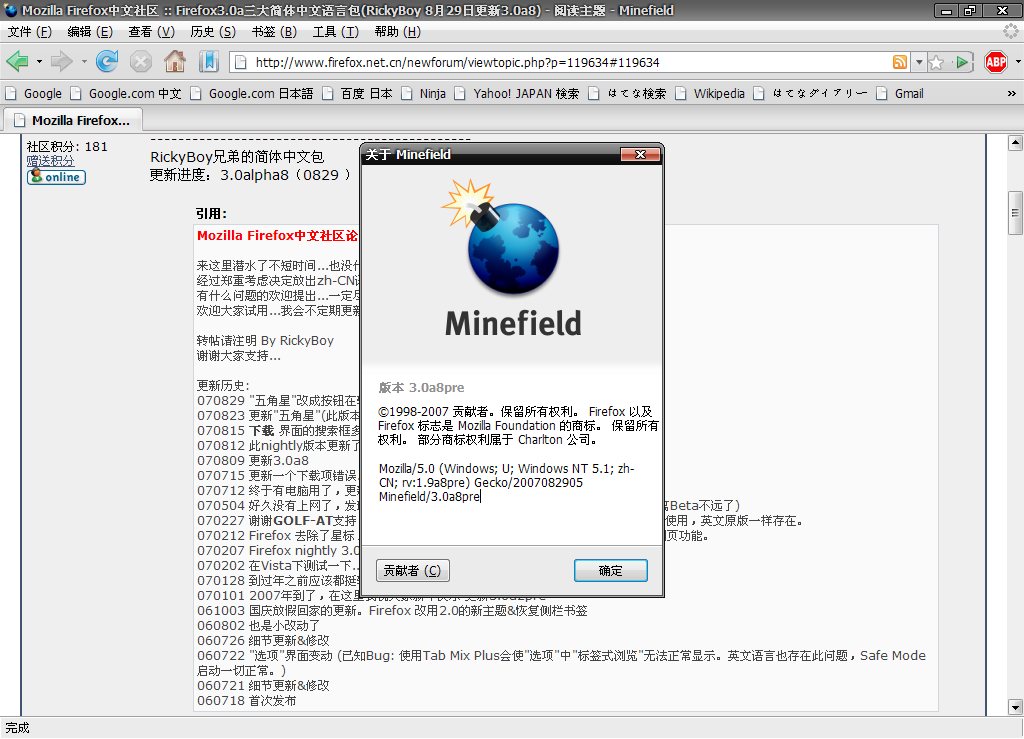
Task: Click the 061003 国庆放假回家的更新 line
Action: (392, 610)
